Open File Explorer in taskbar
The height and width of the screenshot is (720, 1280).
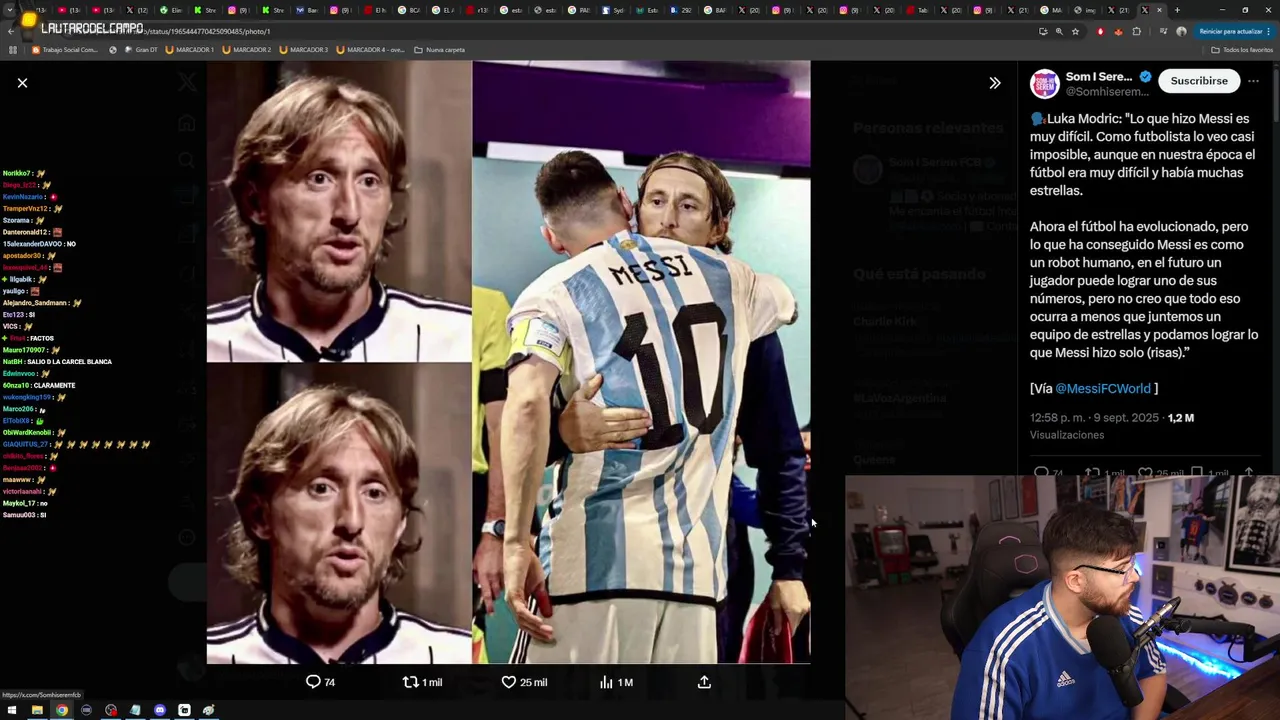37,710
